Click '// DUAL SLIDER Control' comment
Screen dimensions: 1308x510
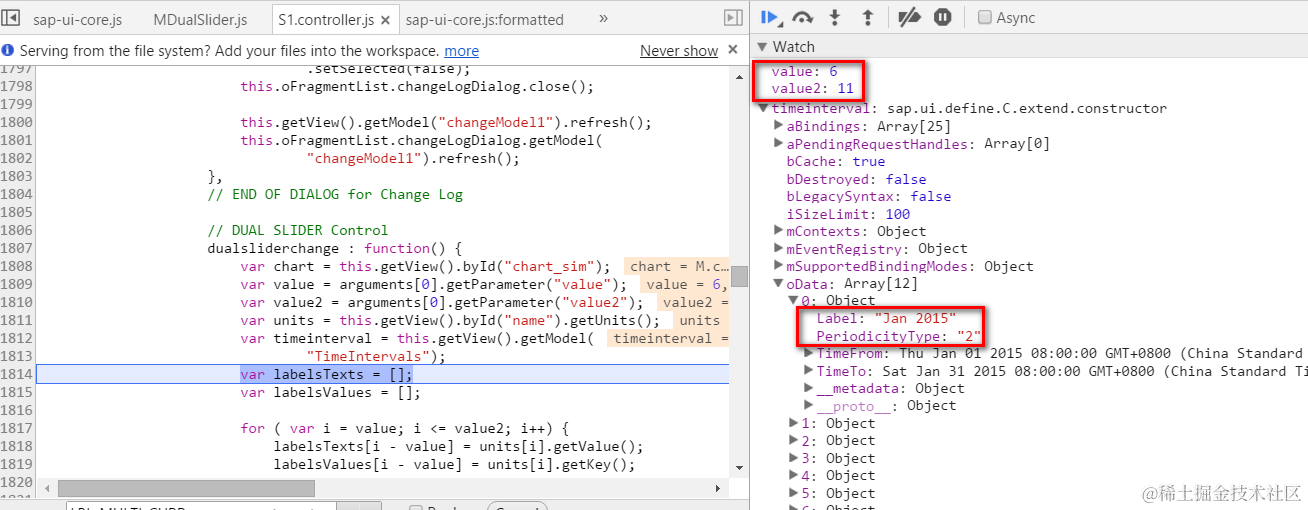(297, 230)
